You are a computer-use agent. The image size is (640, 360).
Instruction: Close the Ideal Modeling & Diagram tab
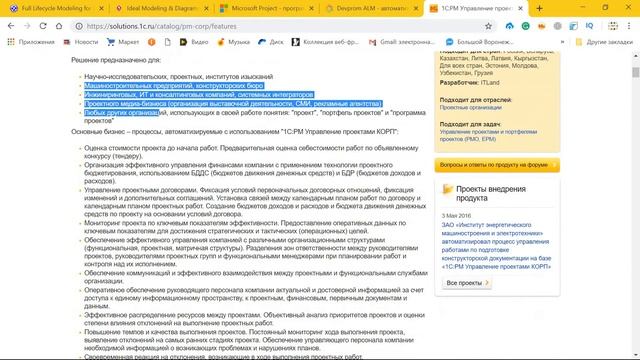[x=206, y=8]
